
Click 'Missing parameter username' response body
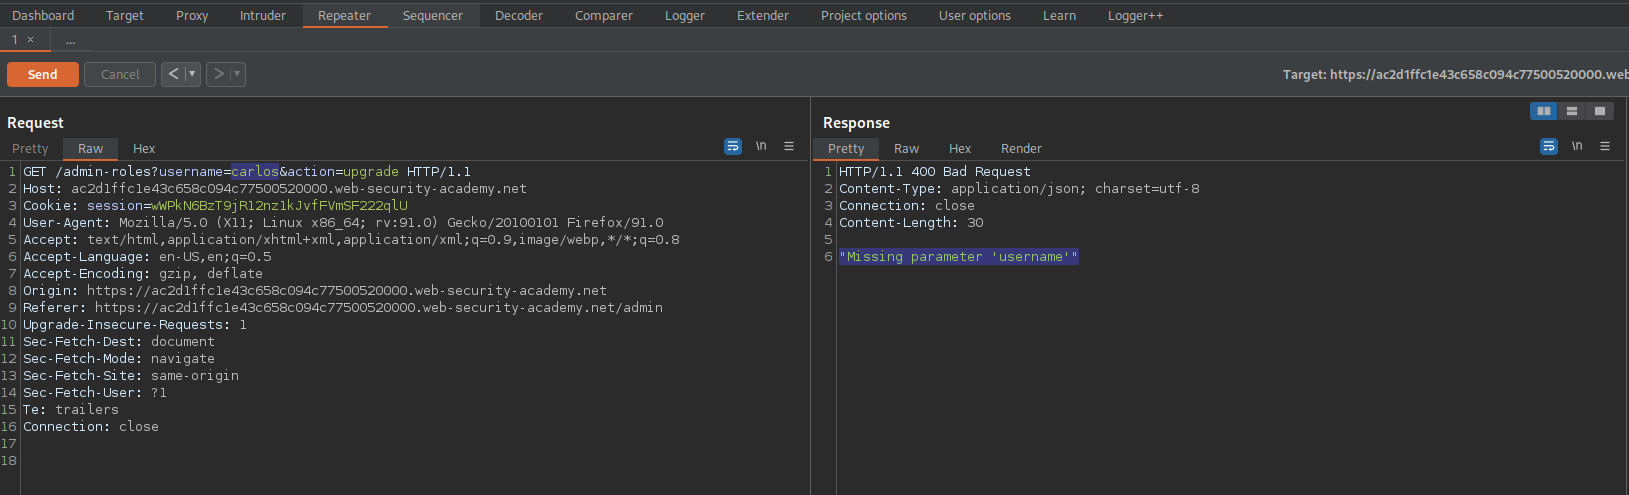click(958, 256)
